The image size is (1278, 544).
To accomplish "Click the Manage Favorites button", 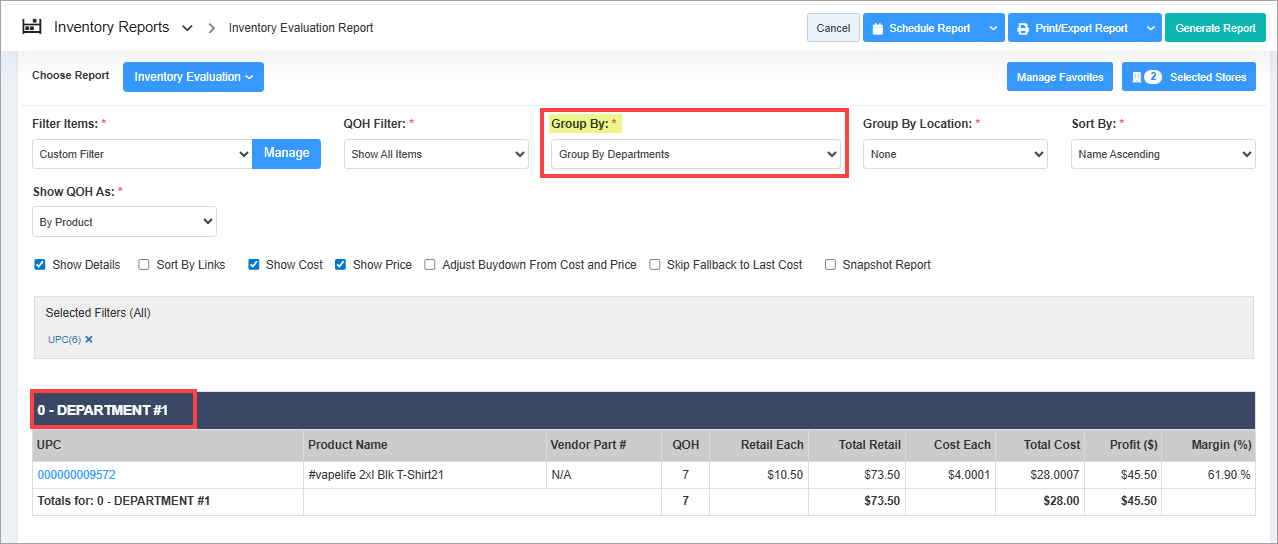I will [x=1059, y=77].
